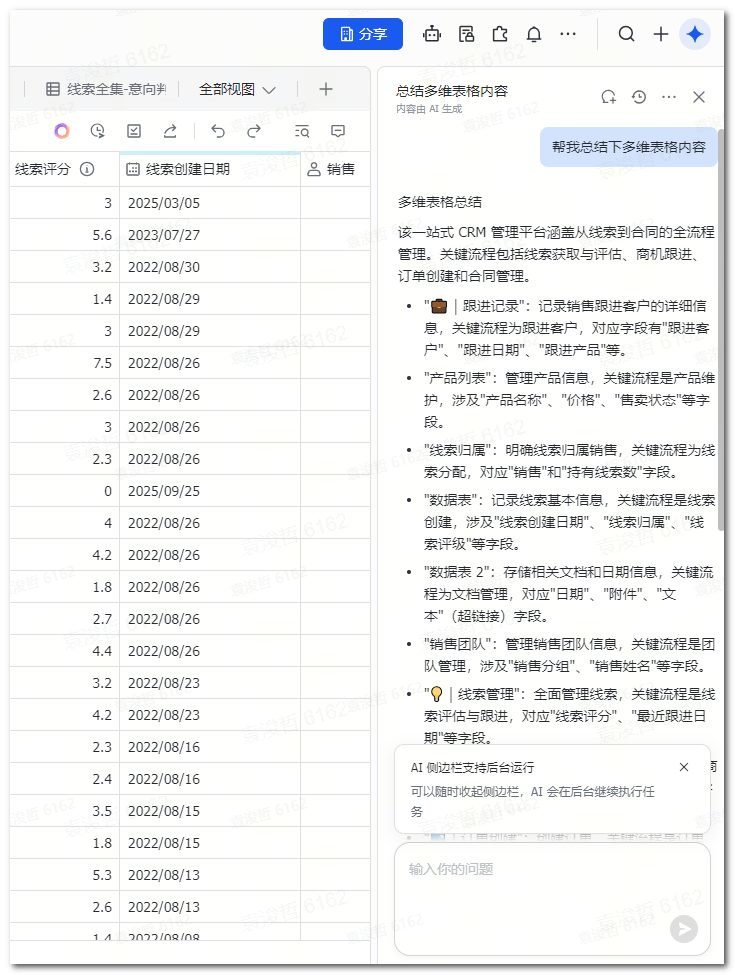Show info tooltip icon next to 线索评分

click(87, 169)
